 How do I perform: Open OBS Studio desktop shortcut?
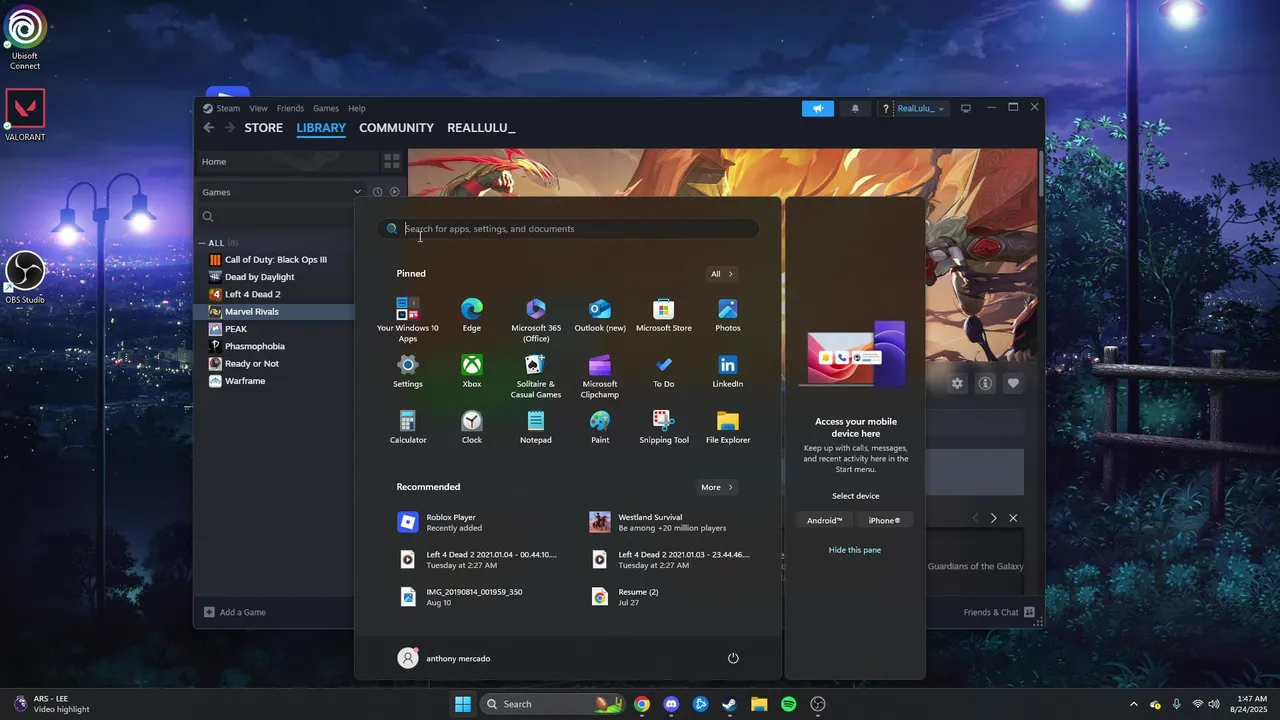click(x=25, y=276)
